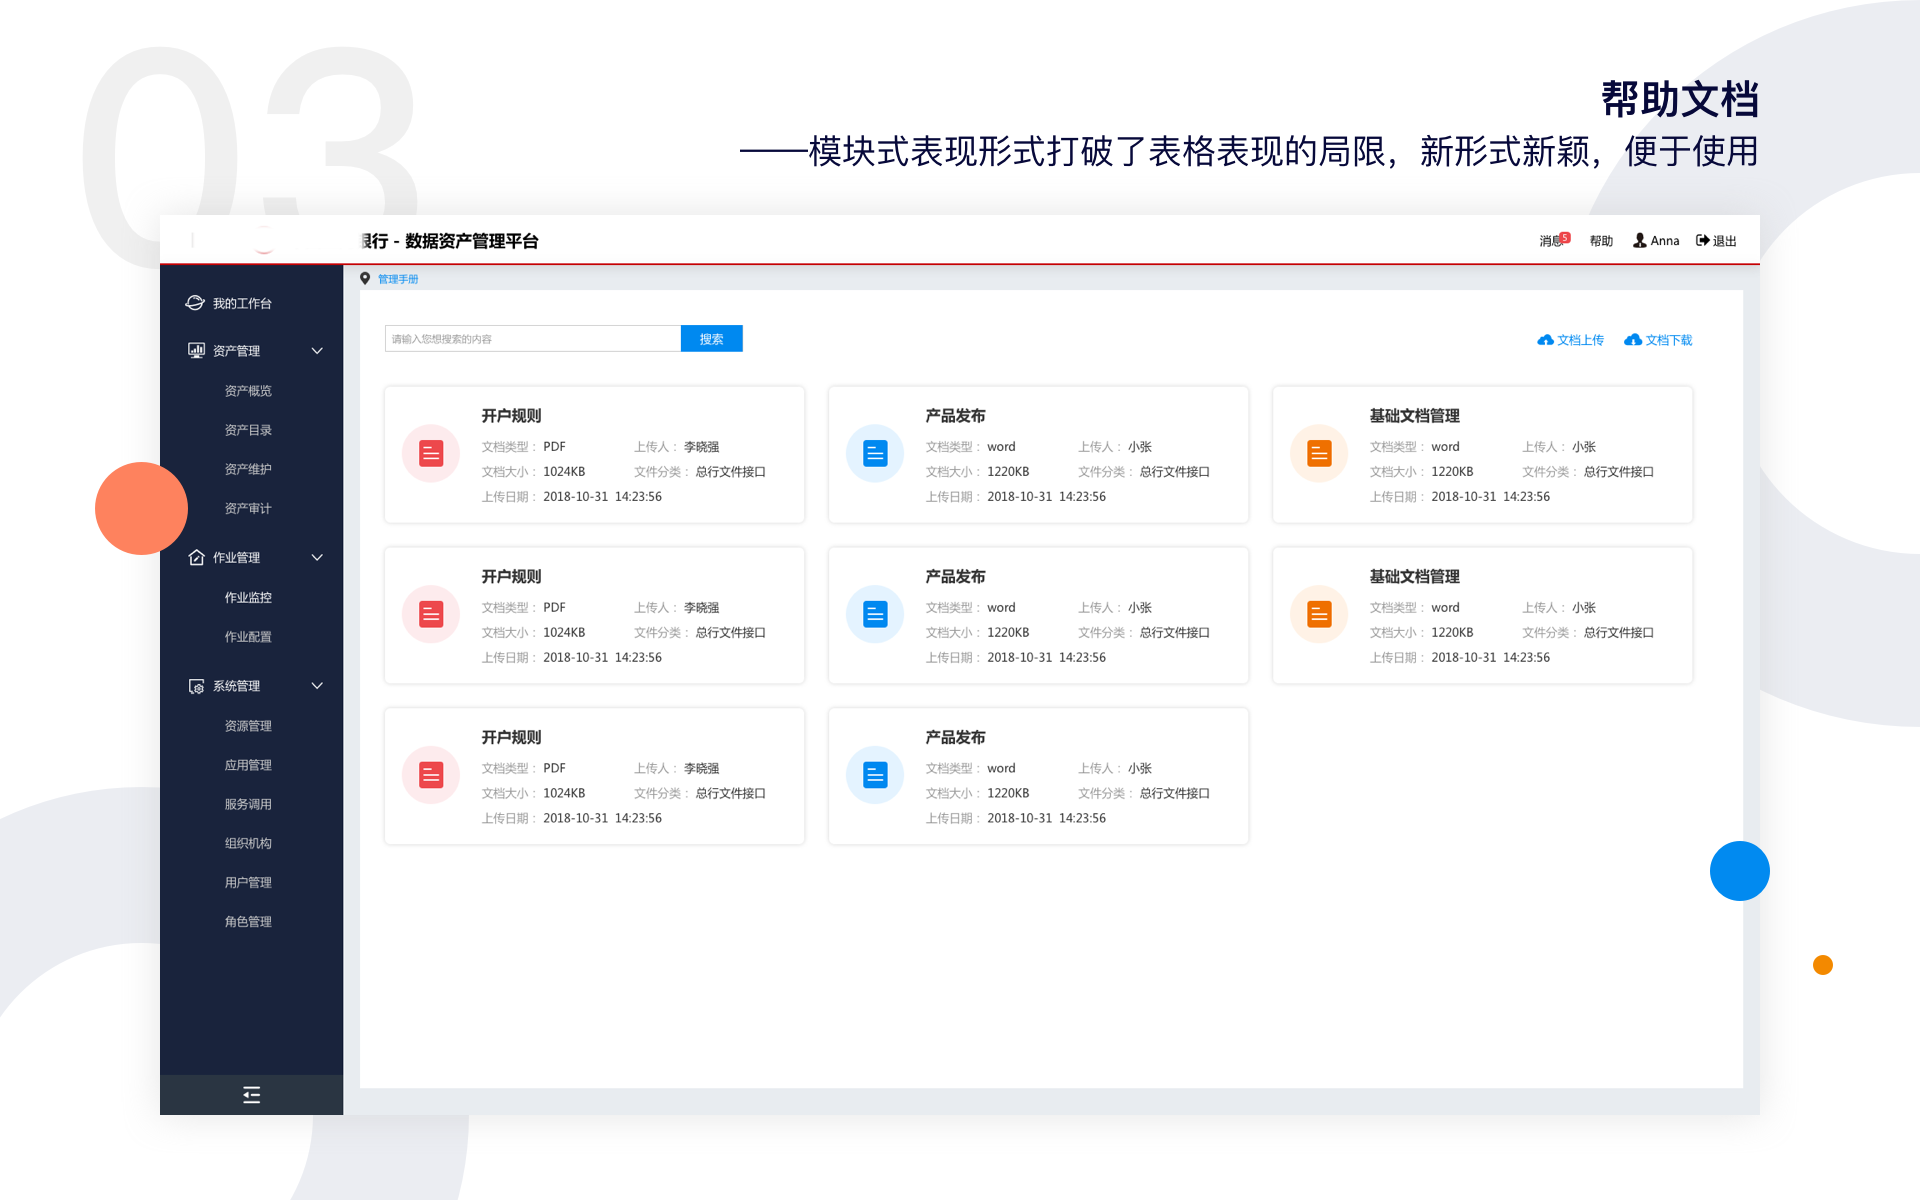Collapse the 作业管理 sidebar section

[317, 558]
